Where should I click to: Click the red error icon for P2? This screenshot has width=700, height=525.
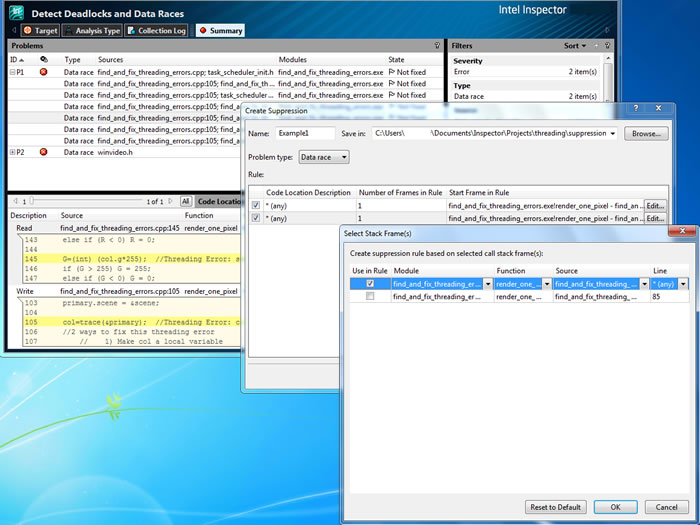pyautogui.click(x=44, y=152)
